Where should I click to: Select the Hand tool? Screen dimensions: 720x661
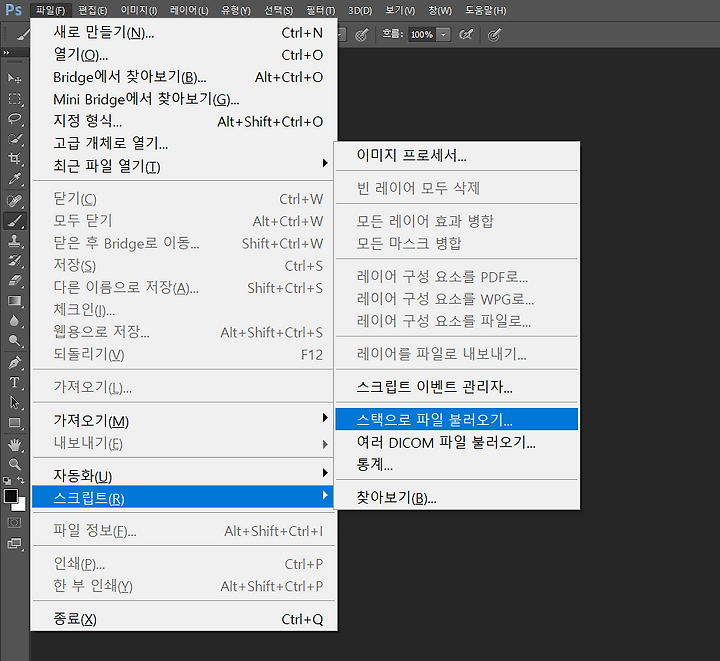(14, 444)
